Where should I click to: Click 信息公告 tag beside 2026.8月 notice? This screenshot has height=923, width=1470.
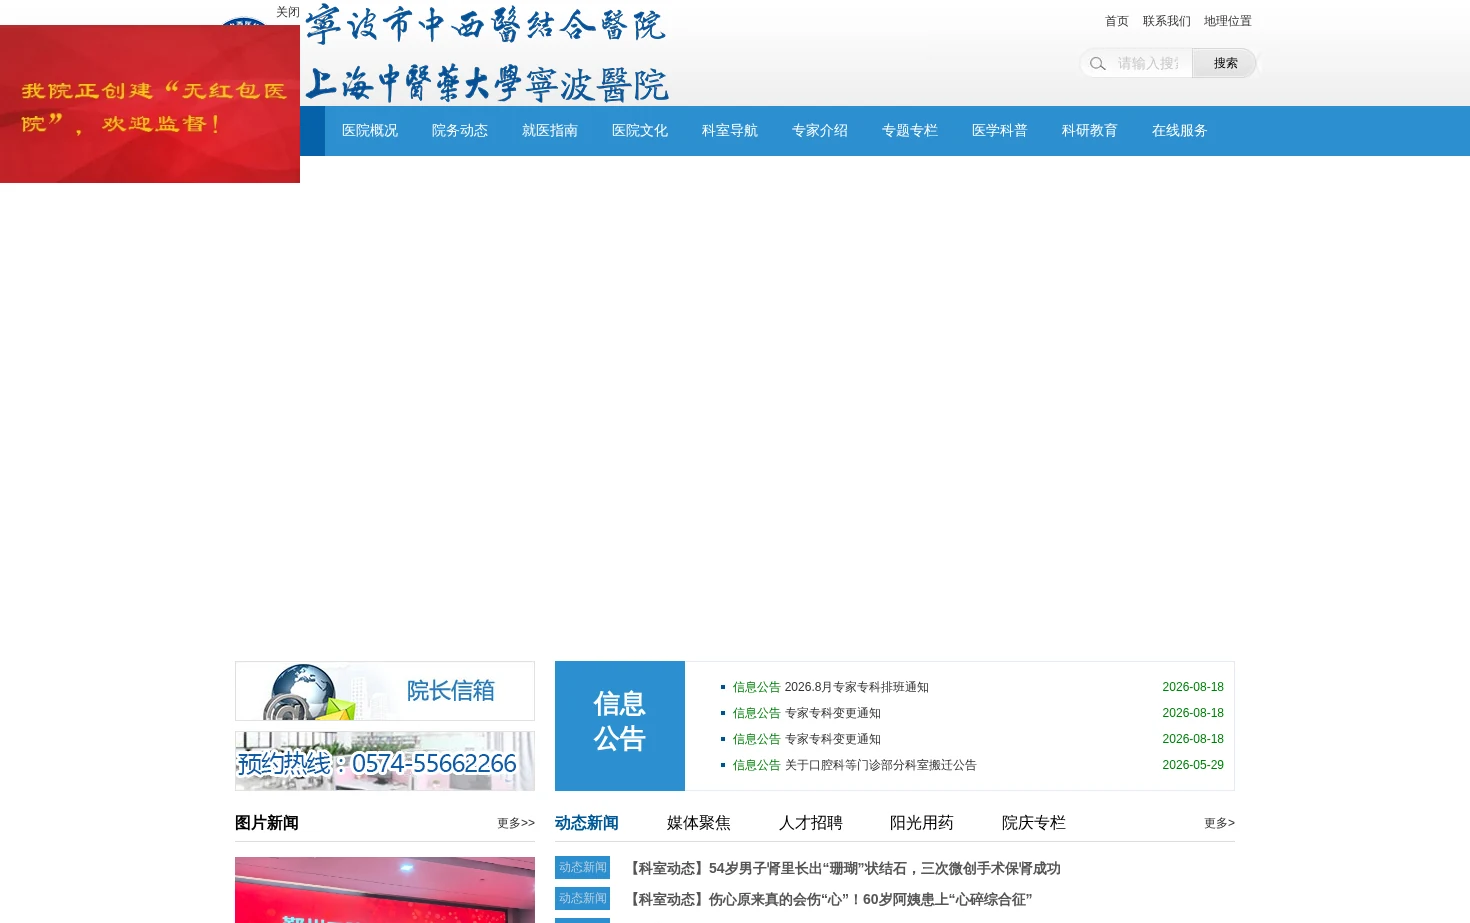point(756,687)
